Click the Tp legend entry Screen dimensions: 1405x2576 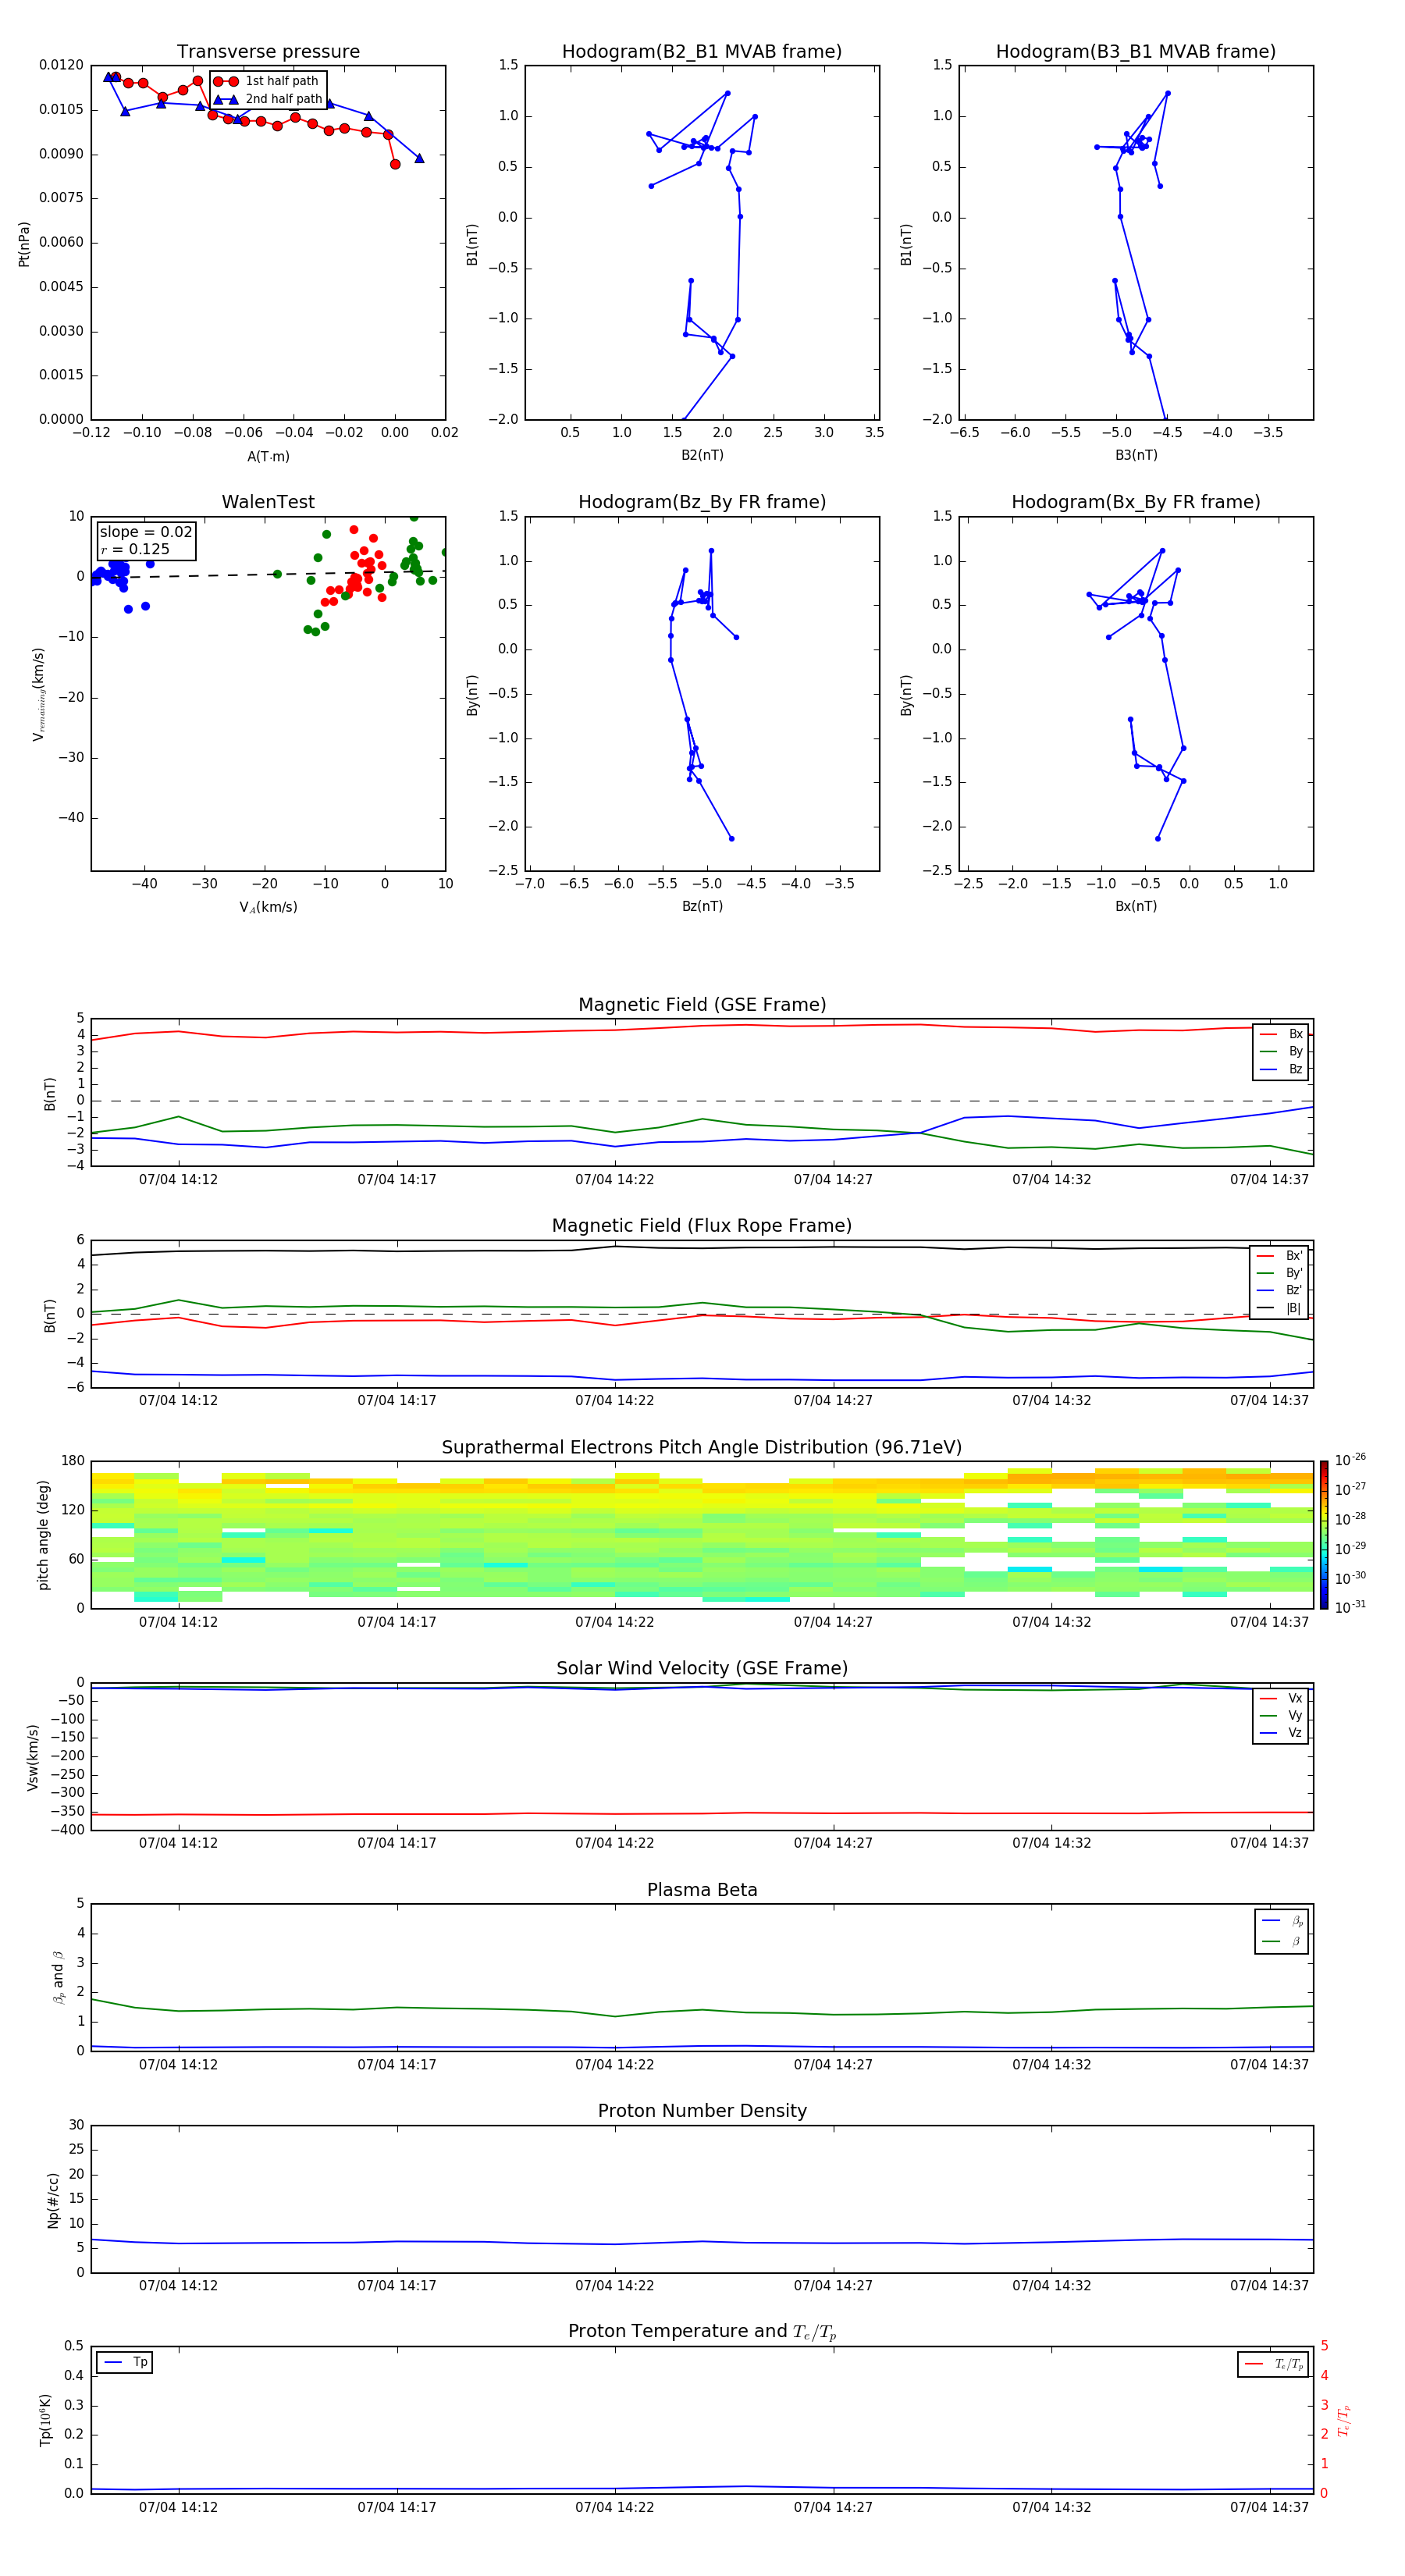pyautogui.click(x=125, y=2362)
